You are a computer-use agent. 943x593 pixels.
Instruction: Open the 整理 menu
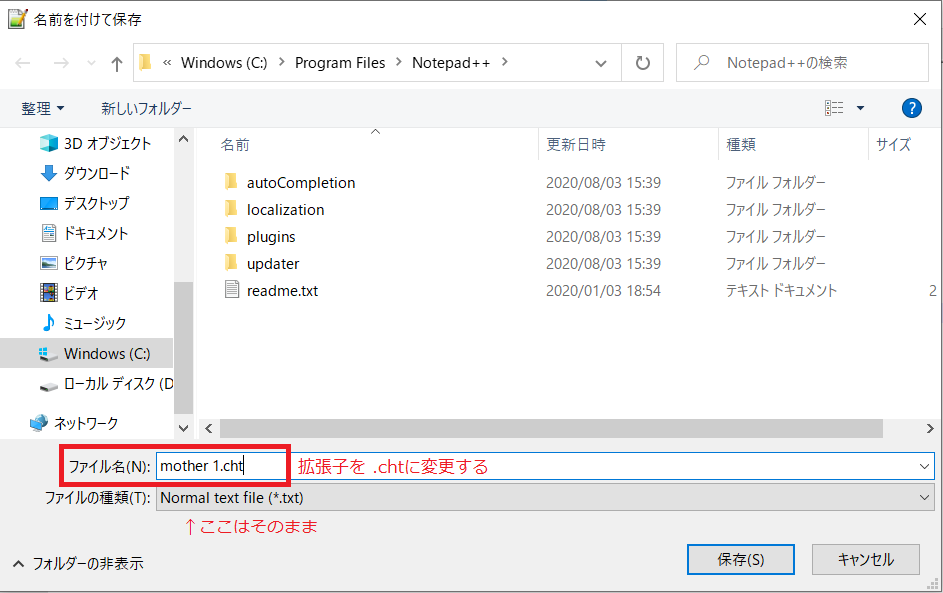click(43, 108)
